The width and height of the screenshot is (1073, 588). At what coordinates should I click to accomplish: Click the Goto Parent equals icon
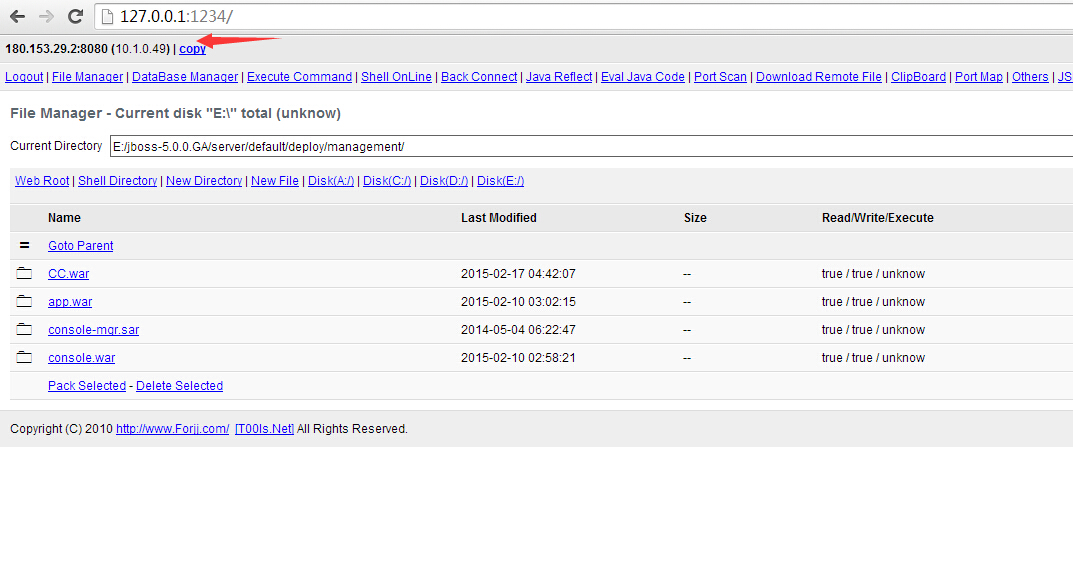tap(25, 245)
